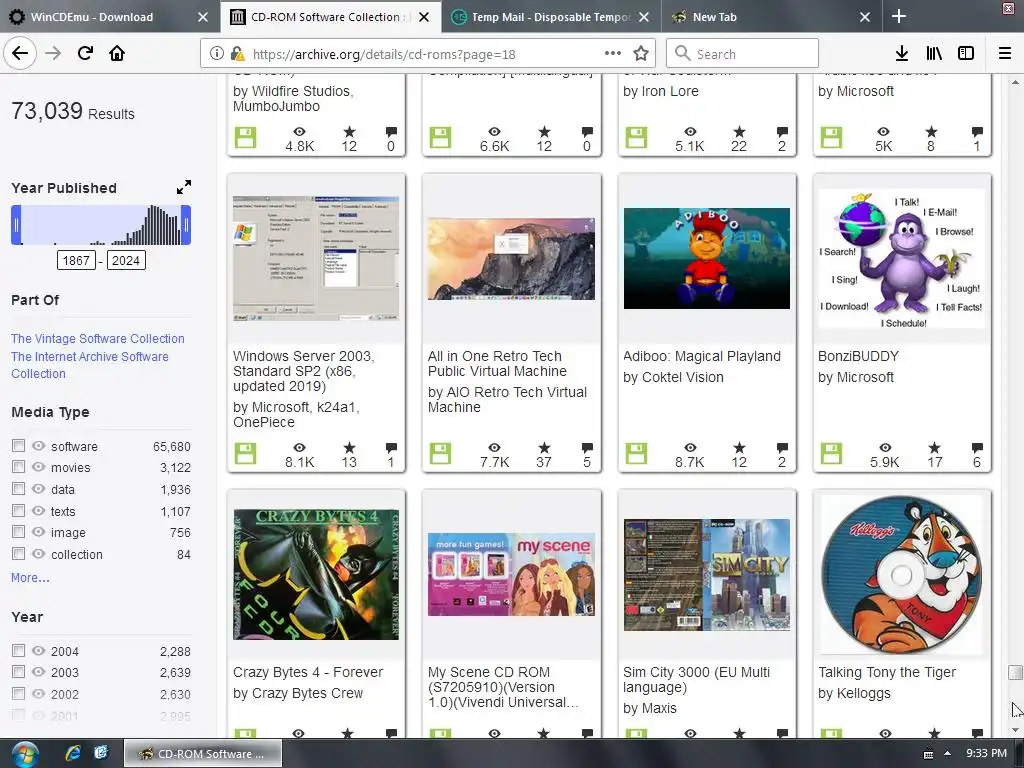This screenshot has width=1024, height=768.
Task: Click the Year Published histogram bars
Action: (x=101, y=225)
